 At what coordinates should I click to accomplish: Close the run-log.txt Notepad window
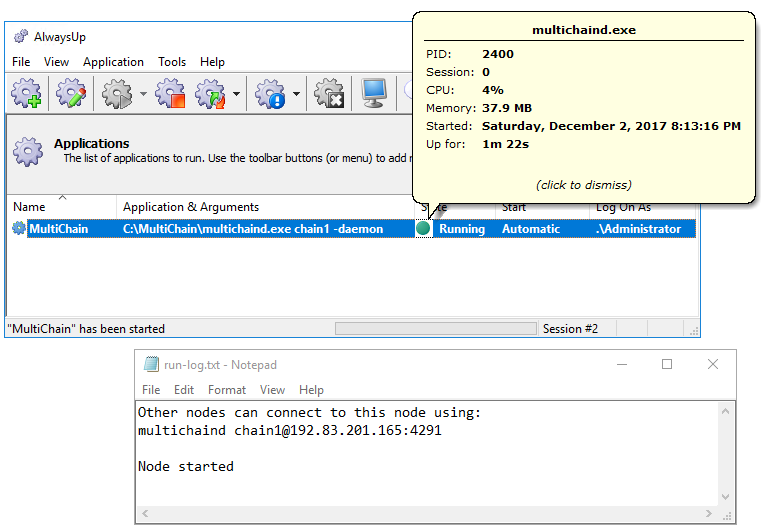(x=713, y=364)
